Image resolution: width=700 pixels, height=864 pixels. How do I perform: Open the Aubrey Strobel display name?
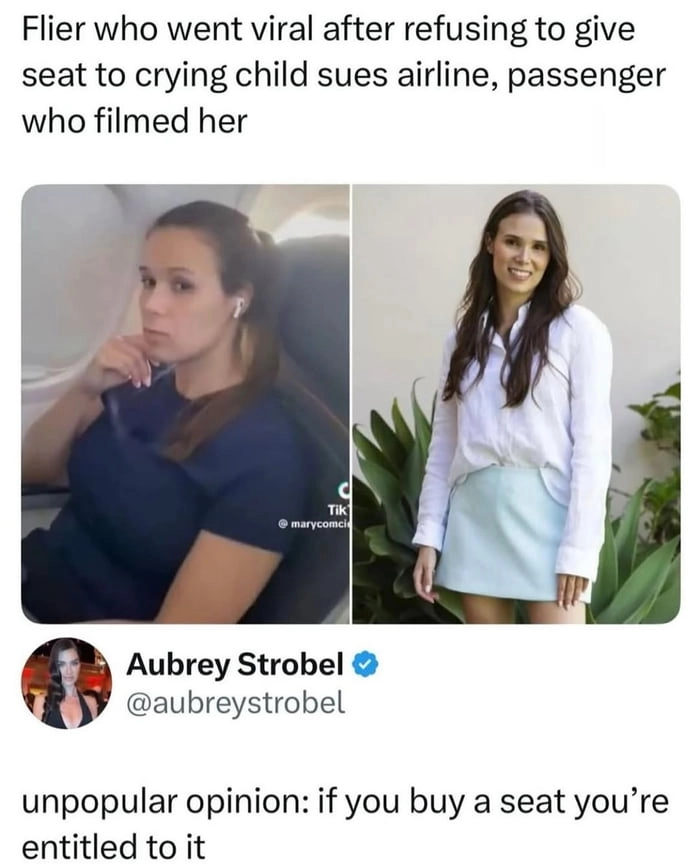tap(236, 664)
